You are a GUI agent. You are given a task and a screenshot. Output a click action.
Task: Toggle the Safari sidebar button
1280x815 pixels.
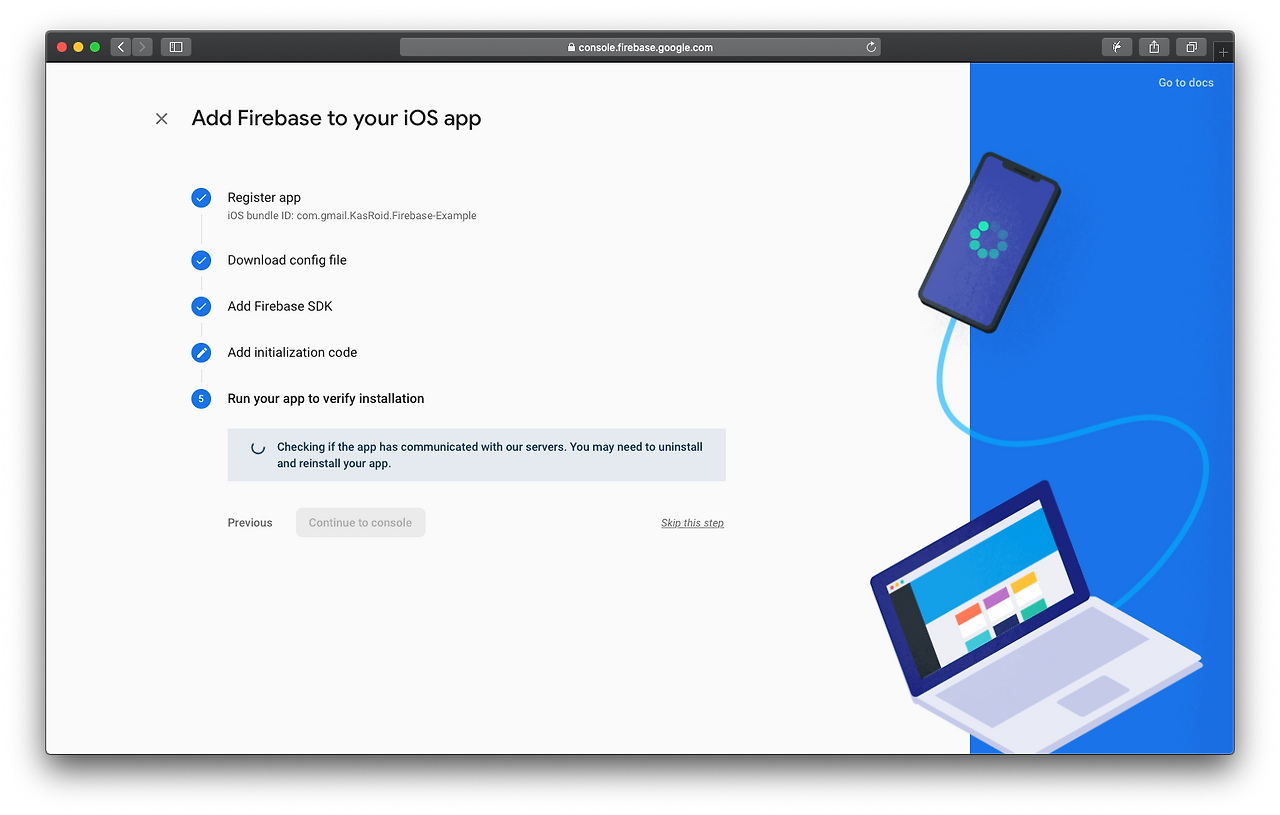[x=176, y=47]
